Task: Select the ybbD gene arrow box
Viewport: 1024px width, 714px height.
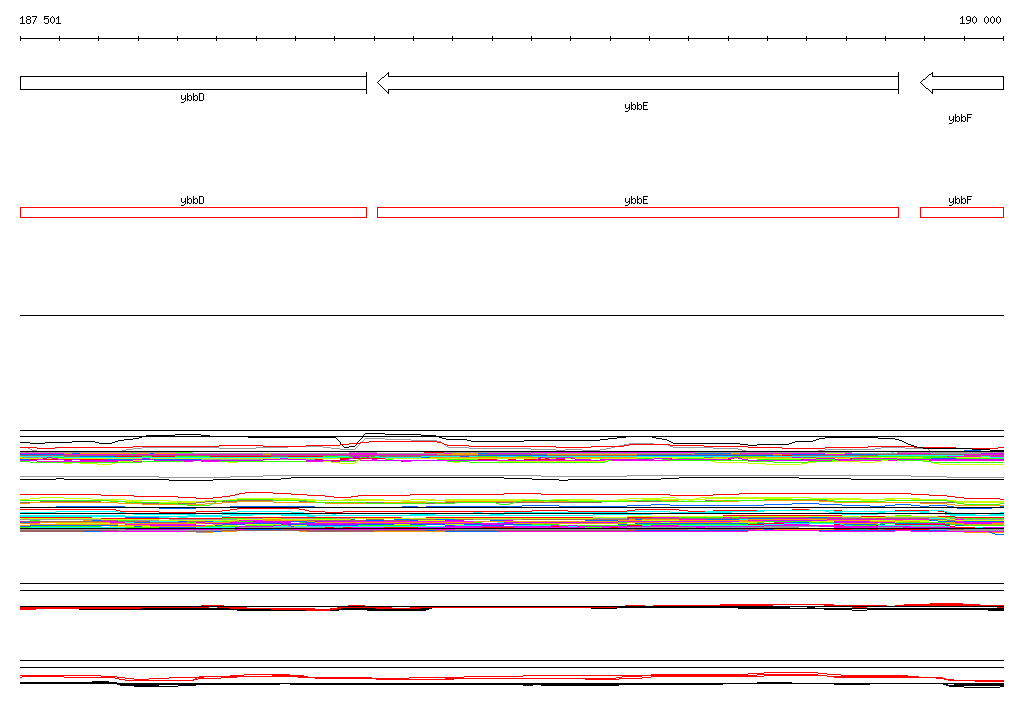Action: tap(193, 83)
